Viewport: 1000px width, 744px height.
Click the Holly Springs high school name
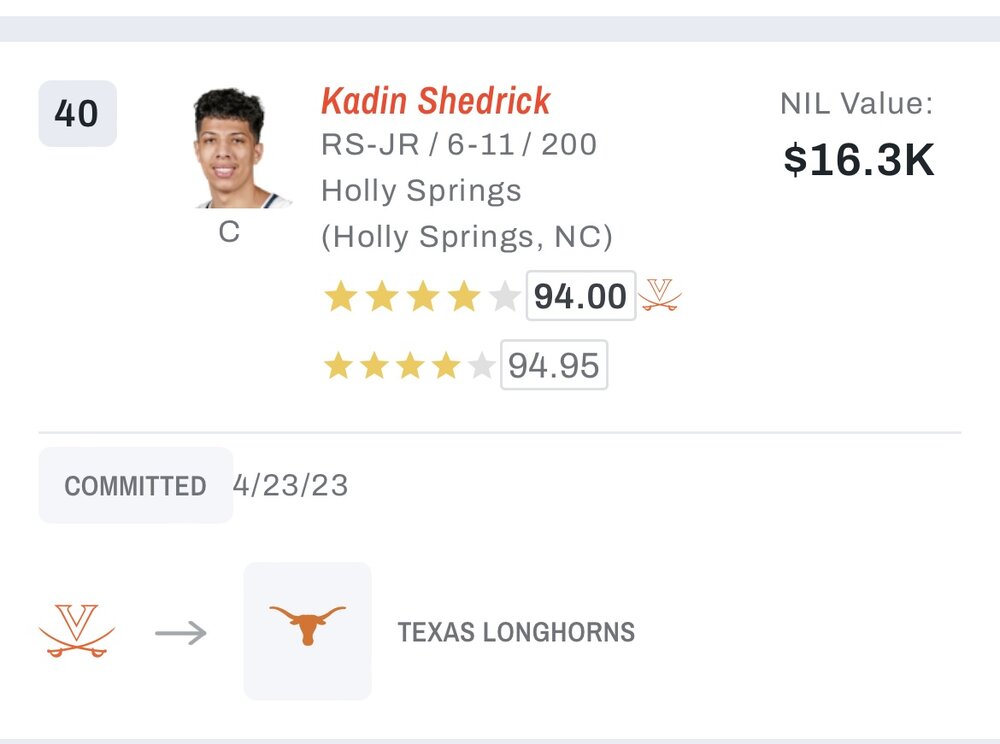click(421, 190)
